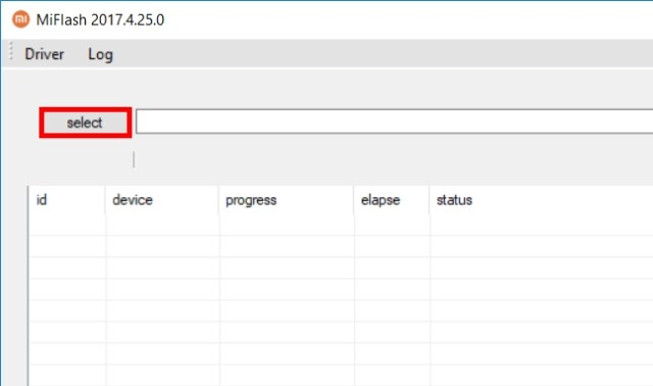Viewport: 653px width, 386px height.
Task: Open the Driver menu
Action: tap(44, 54)
